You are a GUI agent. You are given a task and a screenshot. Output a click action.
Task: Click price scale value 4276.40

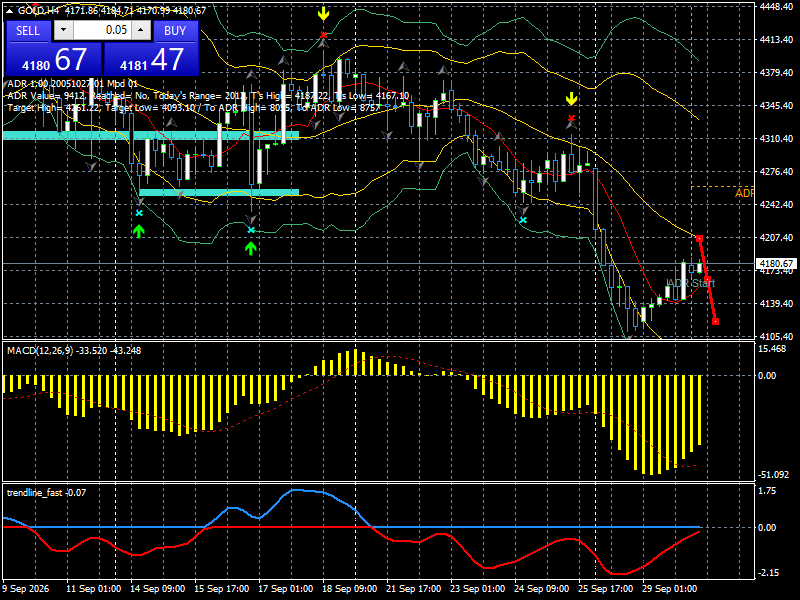(776, 172)
